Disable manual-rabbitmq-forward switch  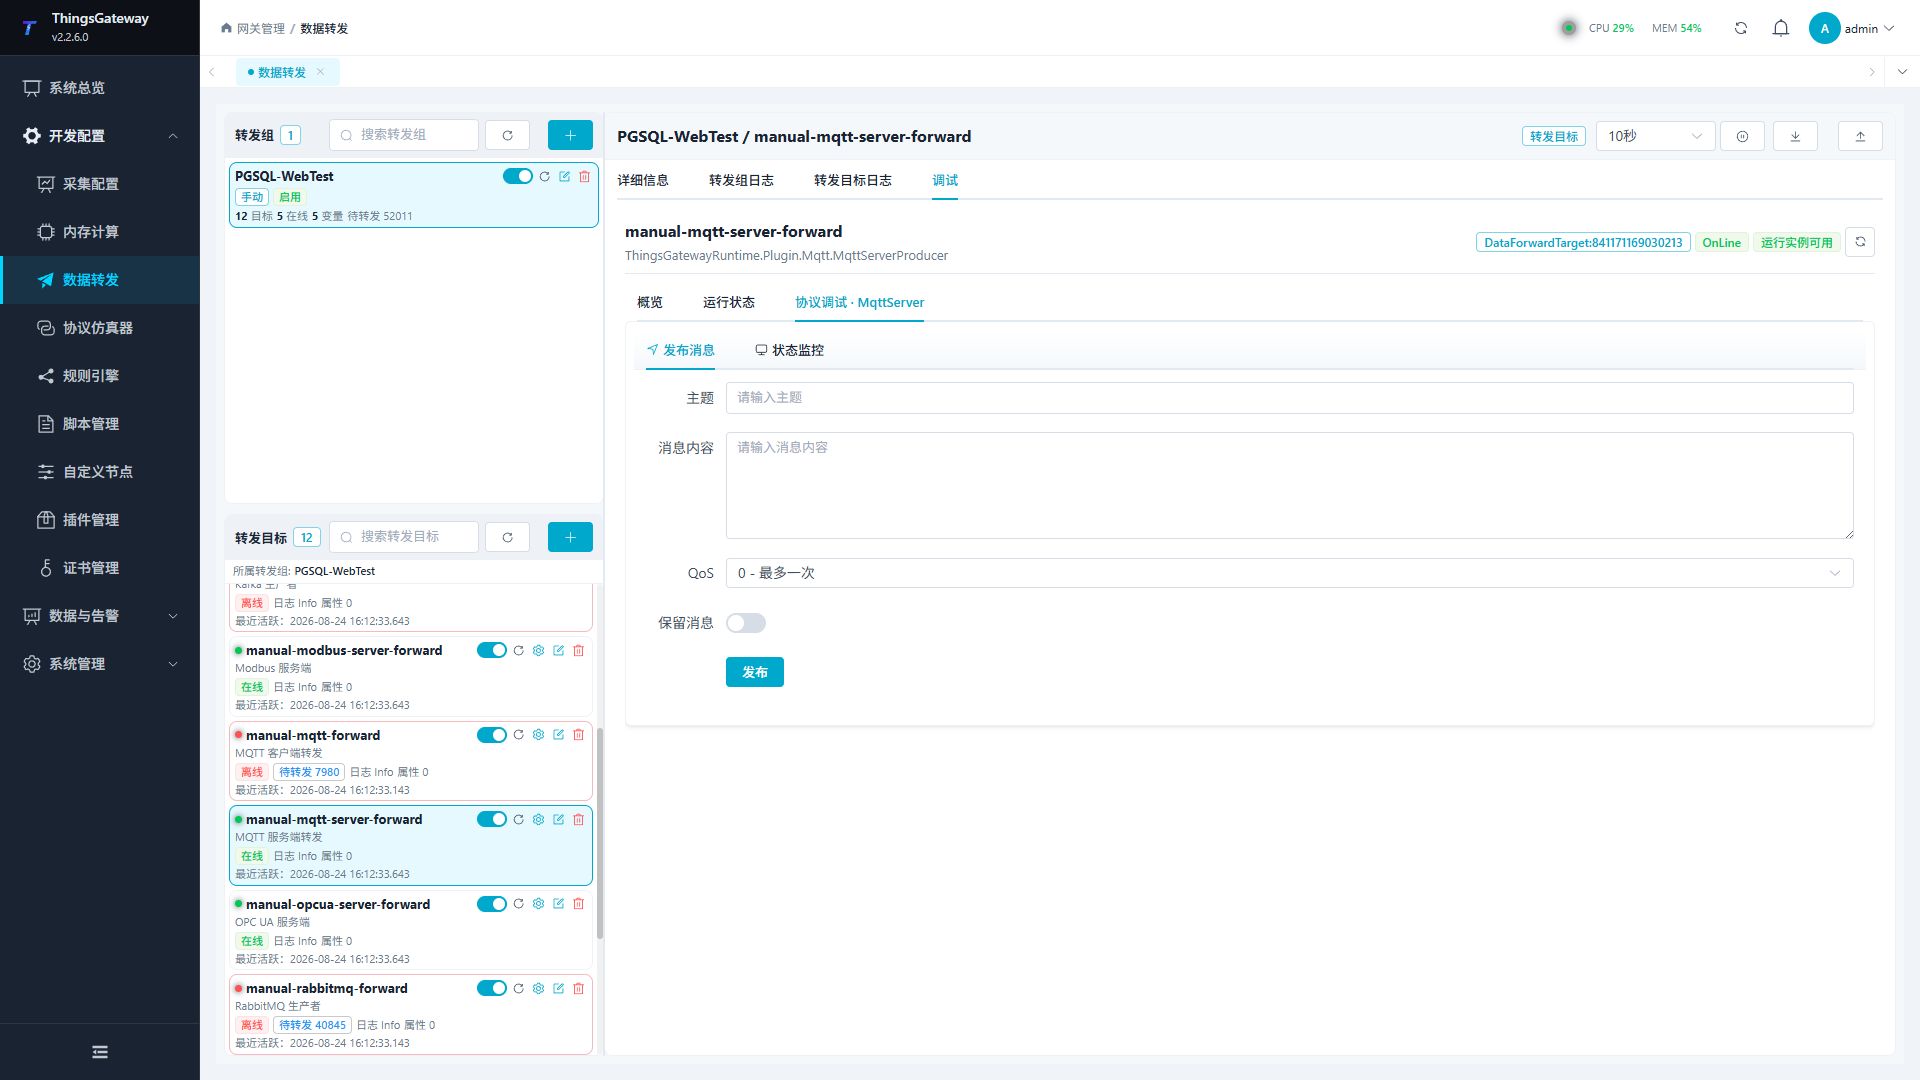click(x=491, y=988)
